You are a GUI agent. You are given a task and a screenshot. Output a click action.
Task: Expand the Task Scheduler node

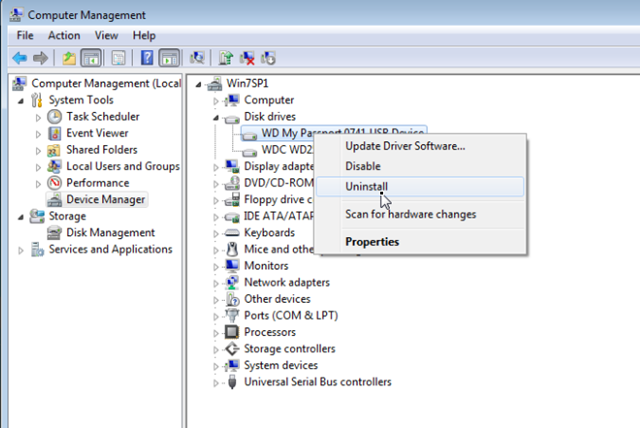[x=39, y=117]
